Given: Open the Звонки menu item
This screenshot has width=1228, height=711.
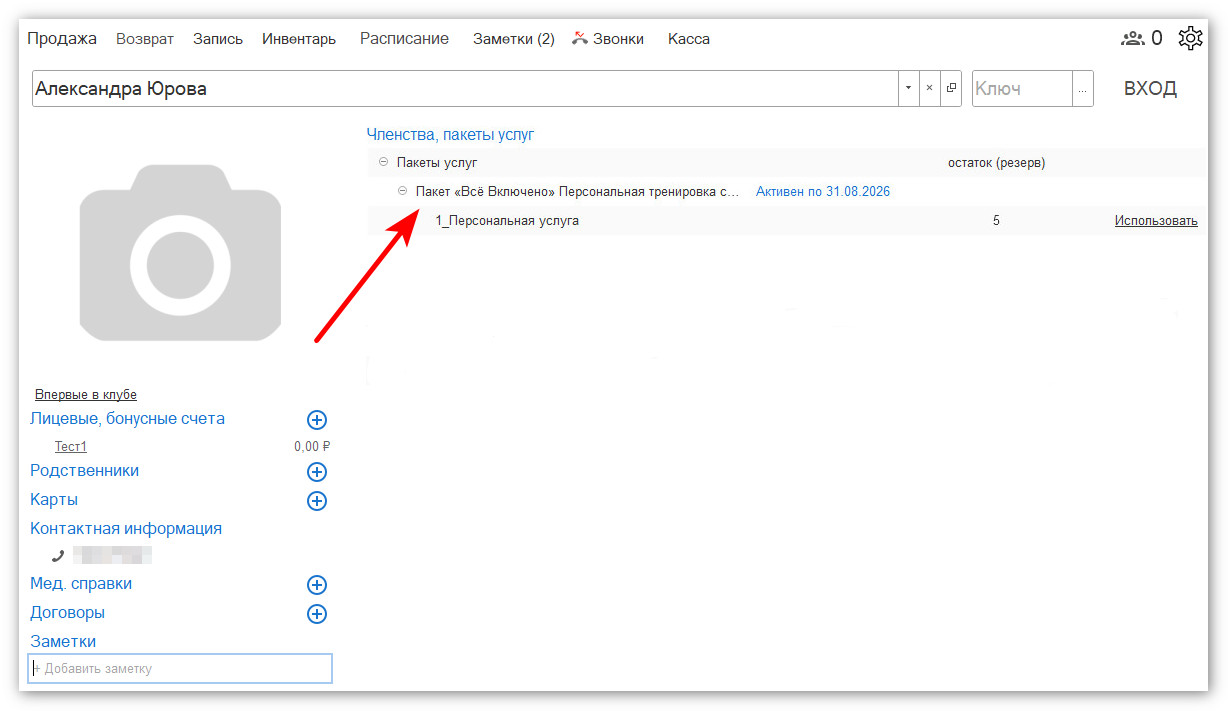Looking at the screenshot, I should (608, 39).
